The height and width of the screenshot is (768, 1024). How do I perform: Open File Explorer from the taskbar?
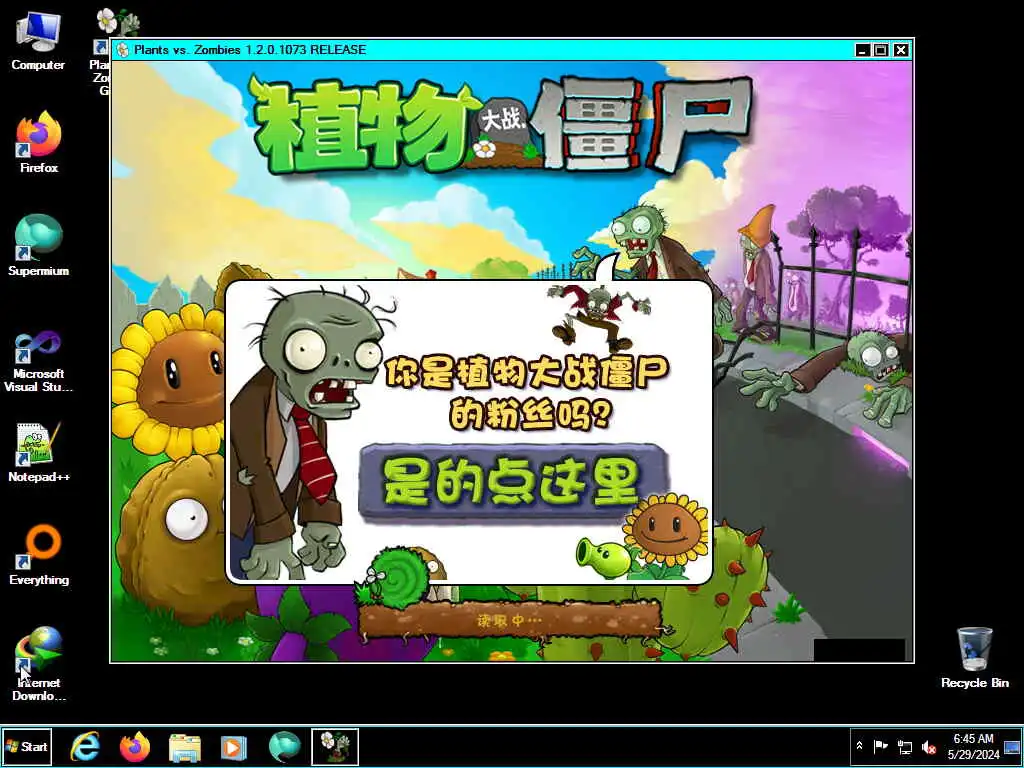[185, 748]
